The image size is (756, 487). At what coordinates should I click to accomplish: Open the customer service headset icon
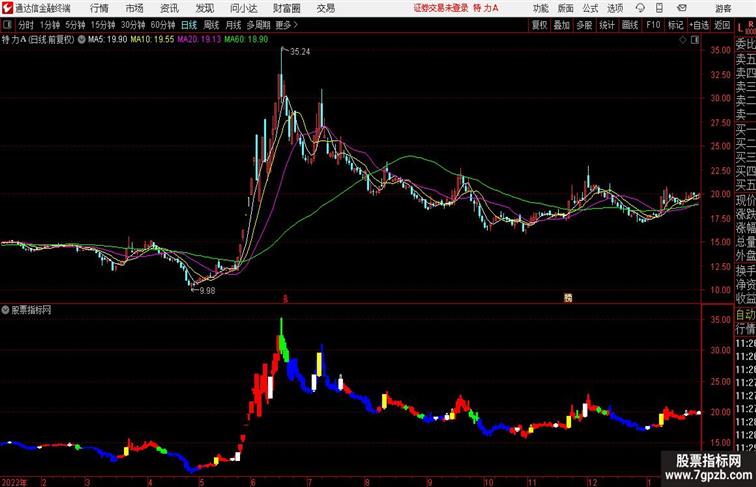pos(640,8)
